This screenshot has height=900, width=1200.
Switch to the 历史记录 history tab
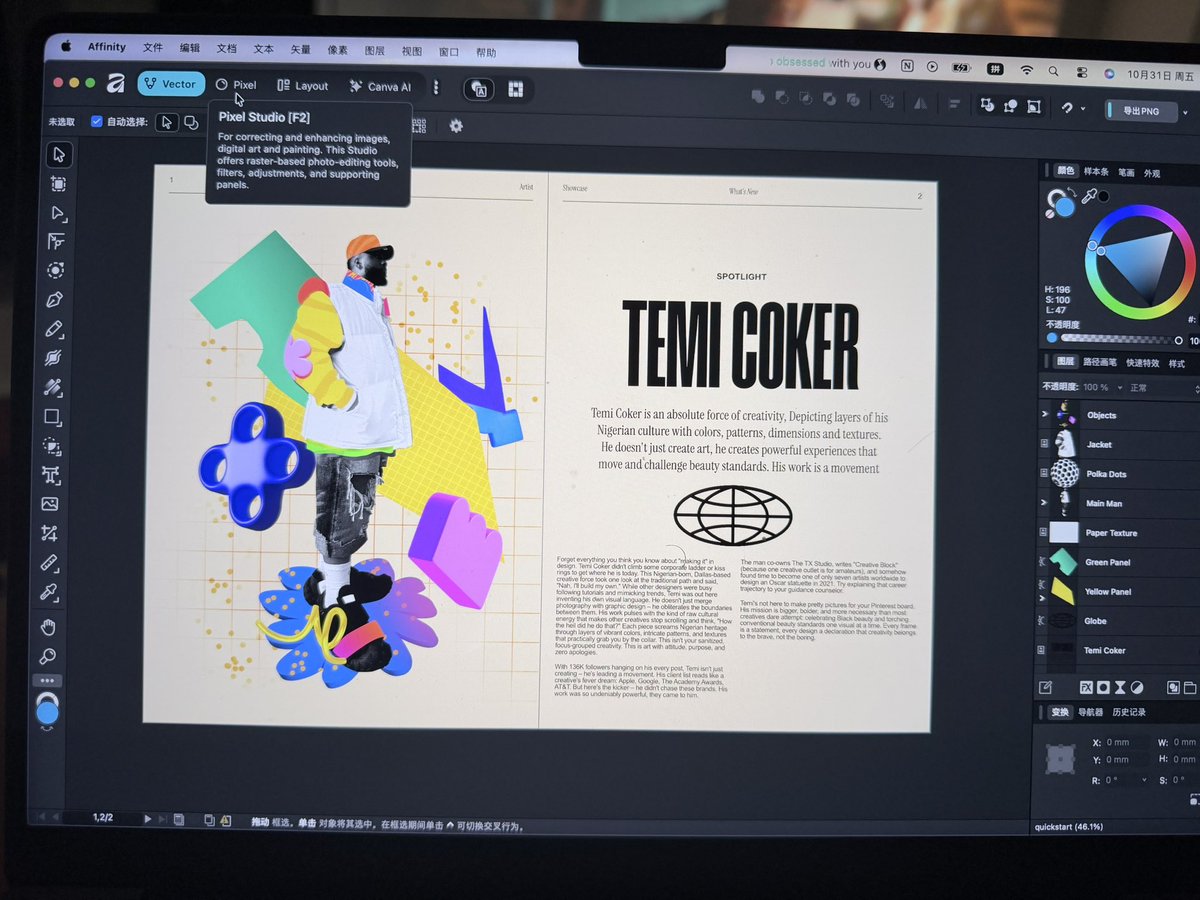(1129, 712)
